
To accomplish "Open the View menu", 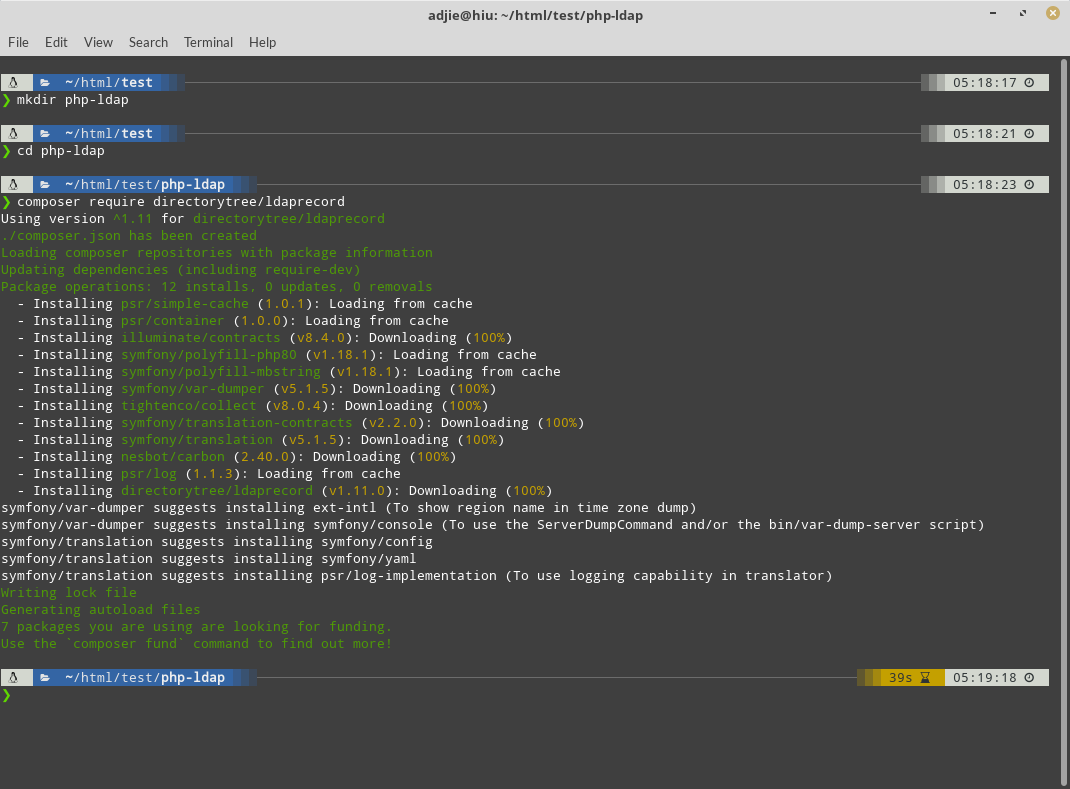I will click(x=98, y=42).
